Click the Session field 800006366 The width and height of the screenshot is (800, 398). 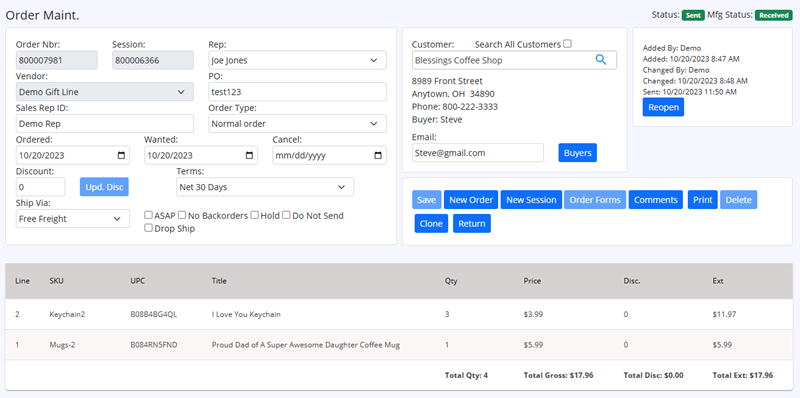(x=153, y=60)
